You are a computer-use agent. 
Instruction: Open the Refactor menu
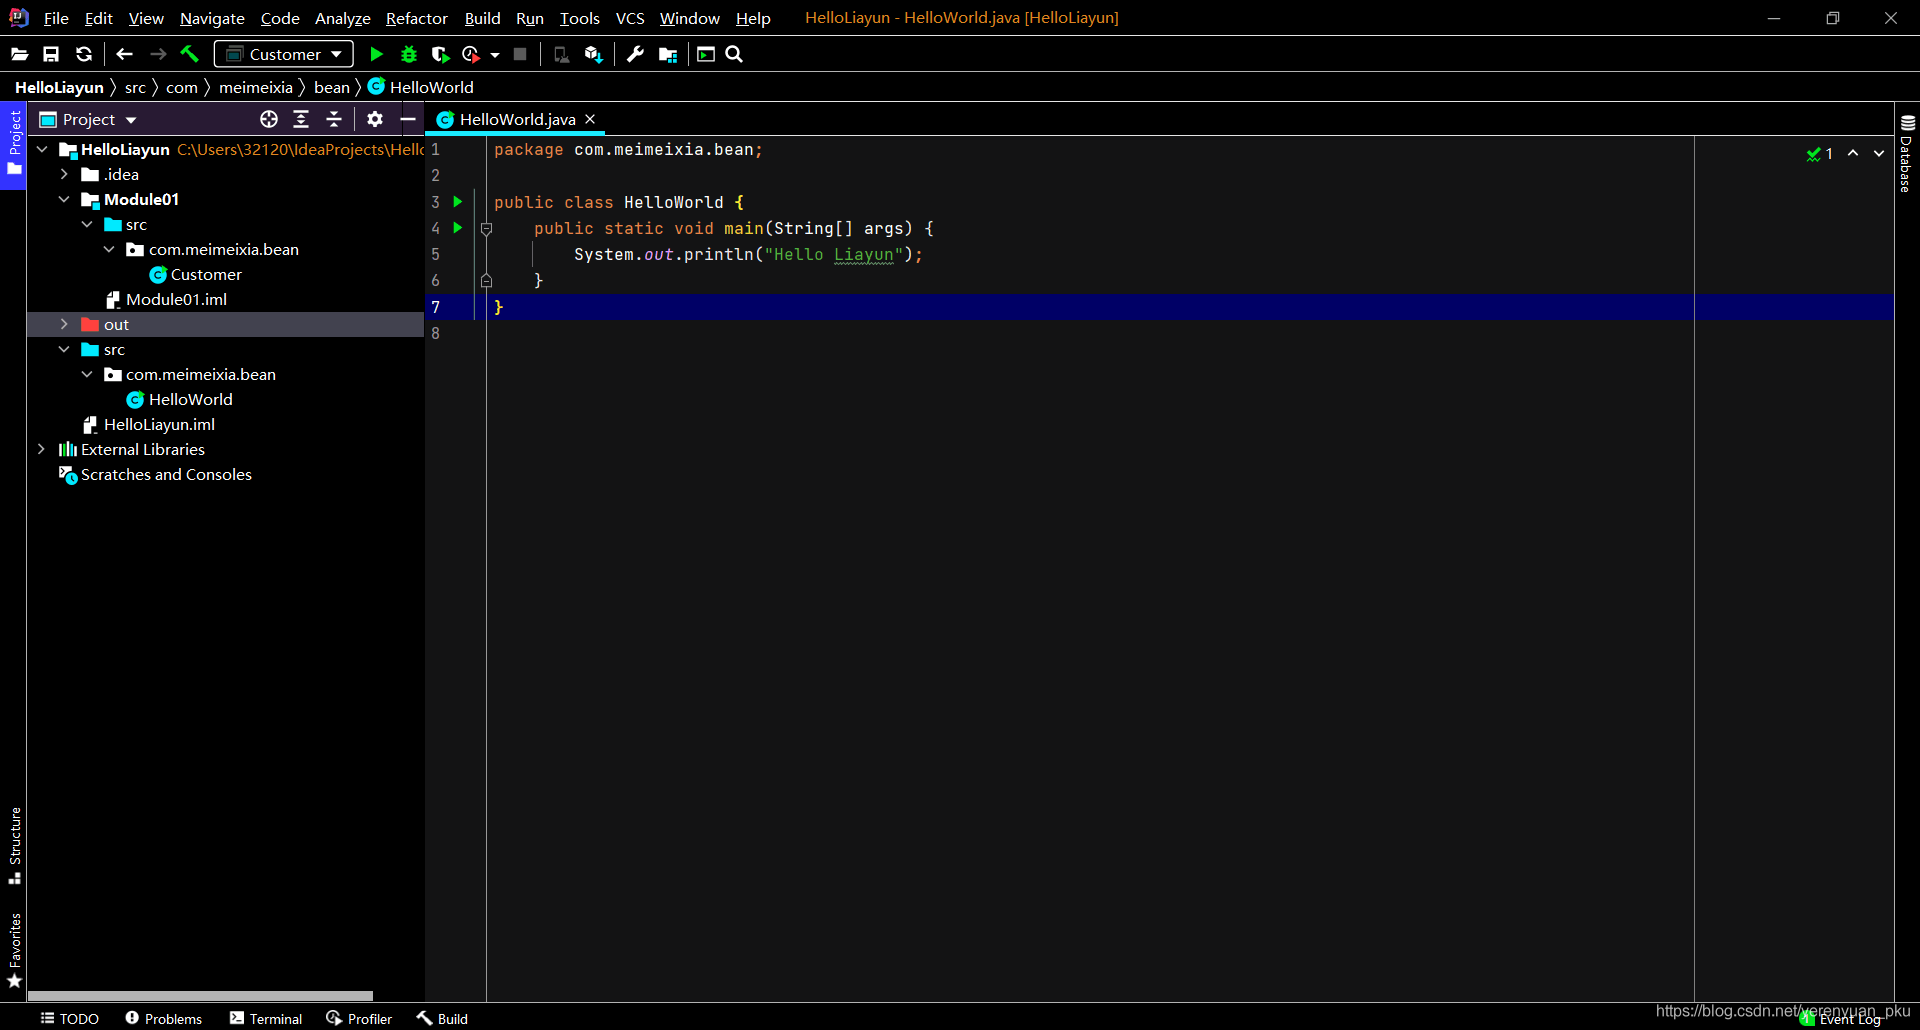click(x=416, y=18)
